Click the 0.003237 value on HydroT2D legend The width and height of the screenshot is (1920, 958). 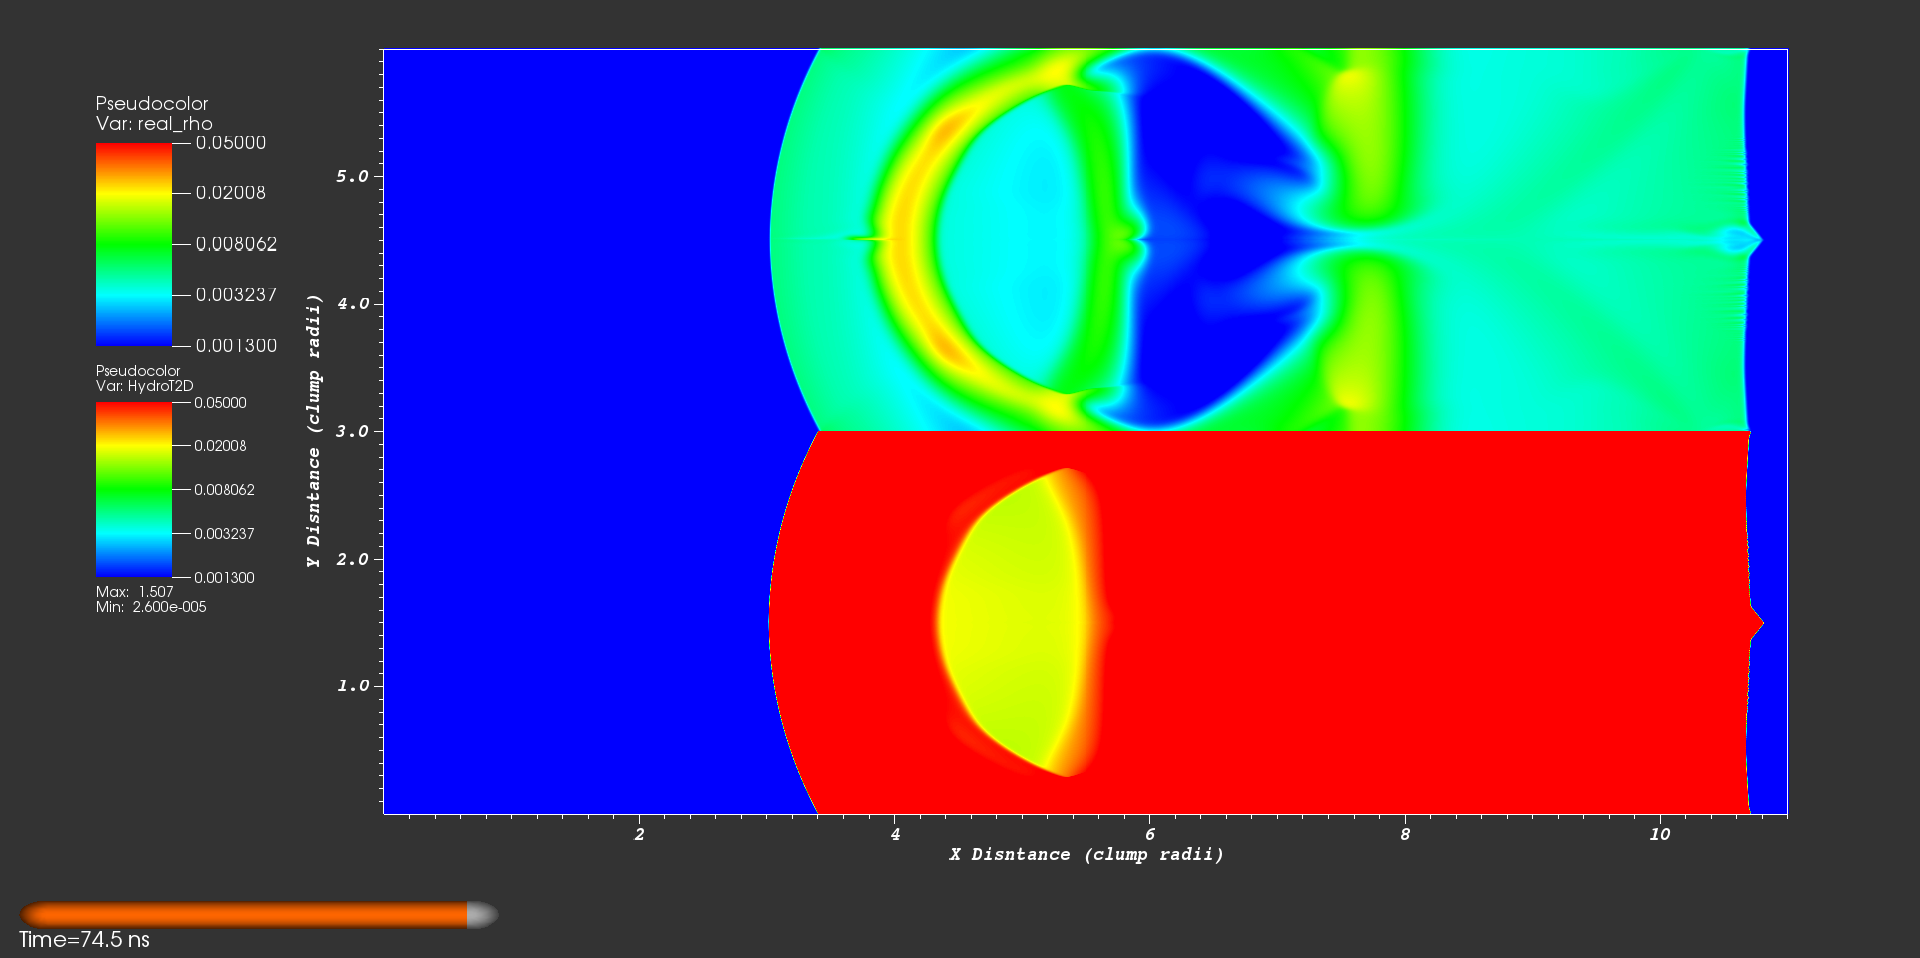pos(224,534)
